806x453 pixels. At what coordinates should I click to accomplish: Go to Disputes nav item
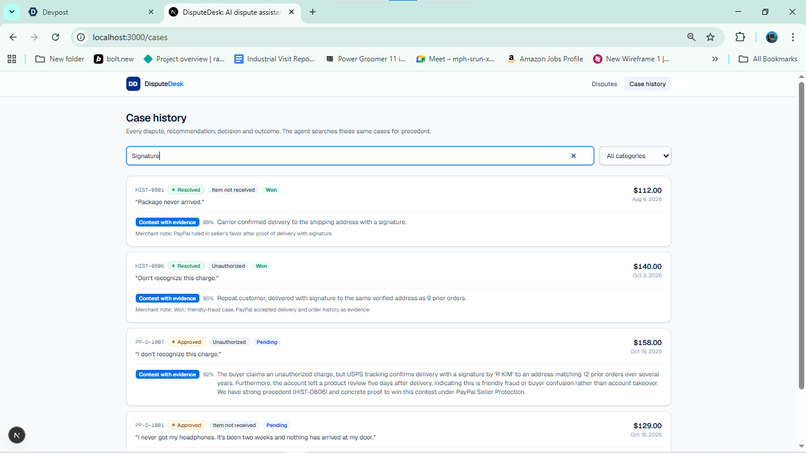604,84
